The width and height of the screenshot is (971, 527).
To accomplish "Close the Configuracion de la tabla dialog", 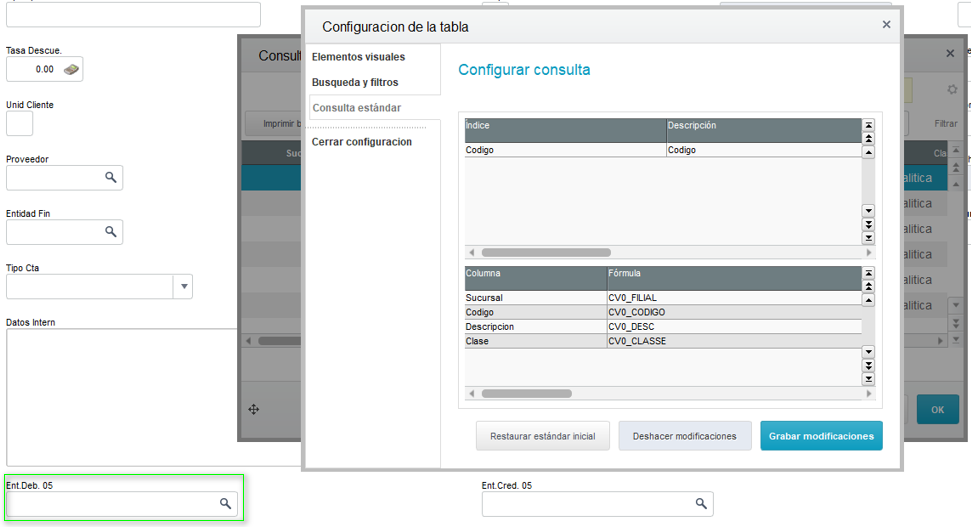I will [886, 25].
